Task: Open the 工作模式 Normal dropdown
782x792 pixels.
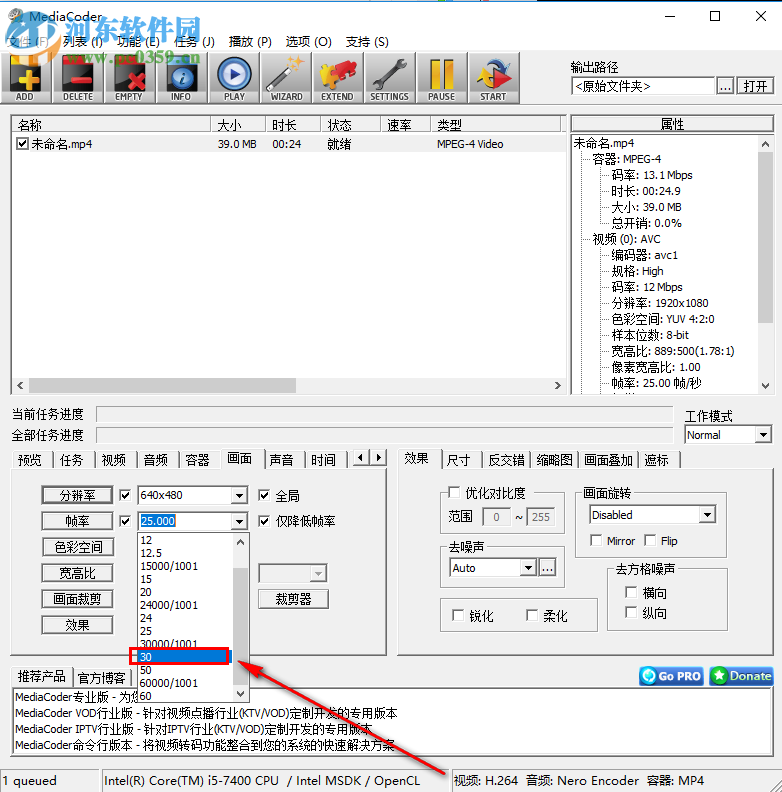Action: click(x=763, y=434)
